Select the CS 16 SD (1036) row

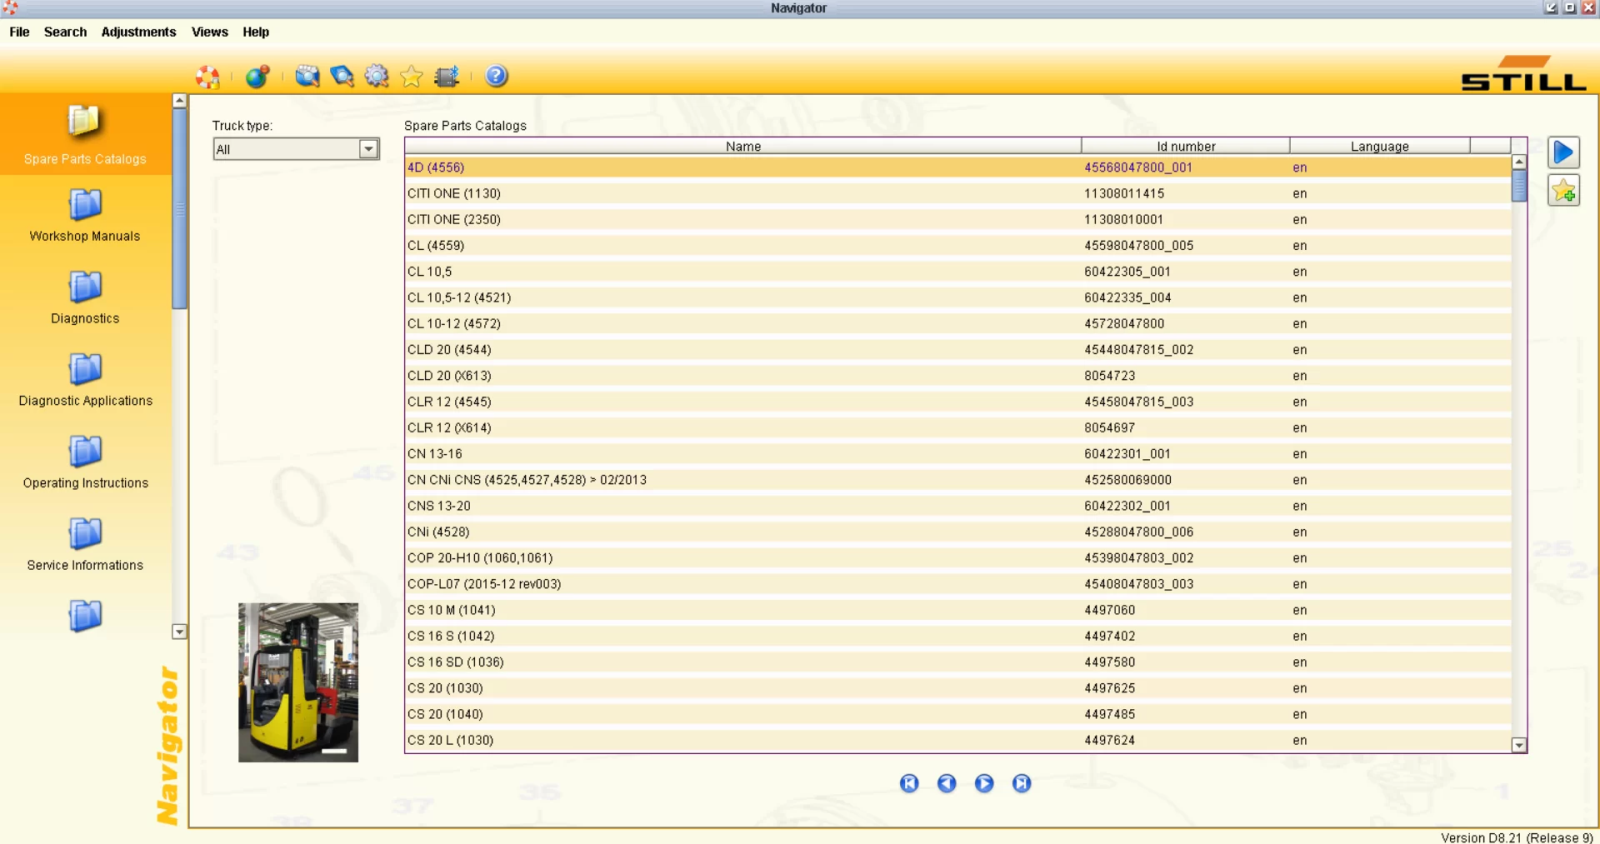coord(958,662)
